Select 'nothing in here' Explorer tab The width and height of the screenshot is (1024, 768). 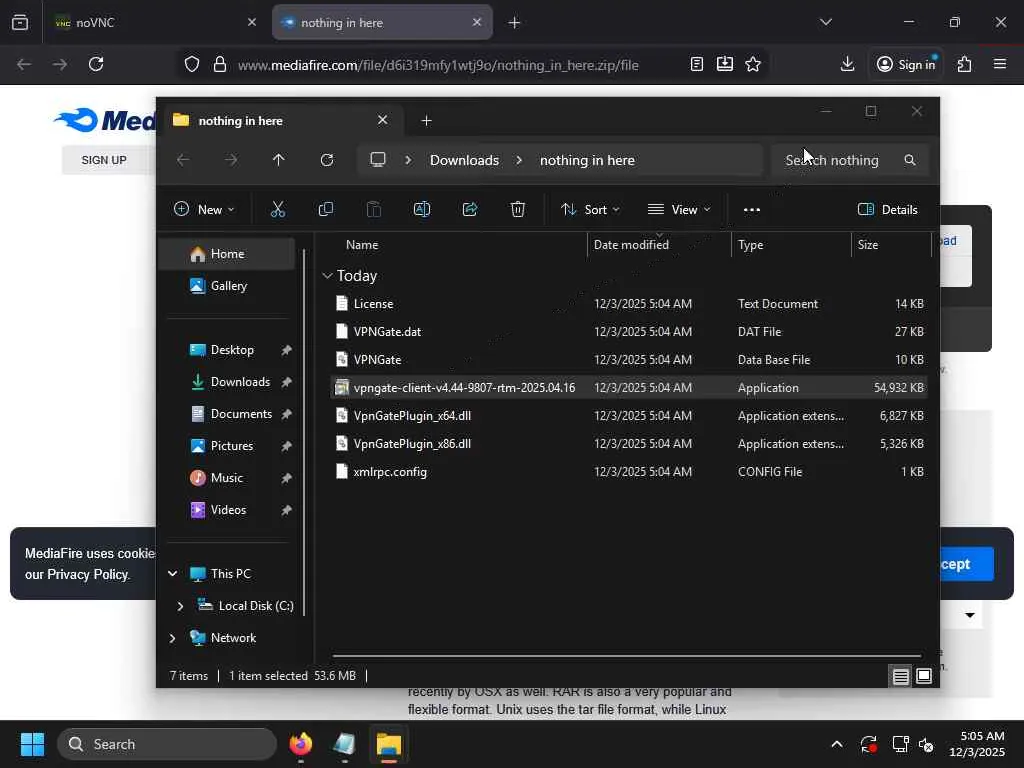281,121
